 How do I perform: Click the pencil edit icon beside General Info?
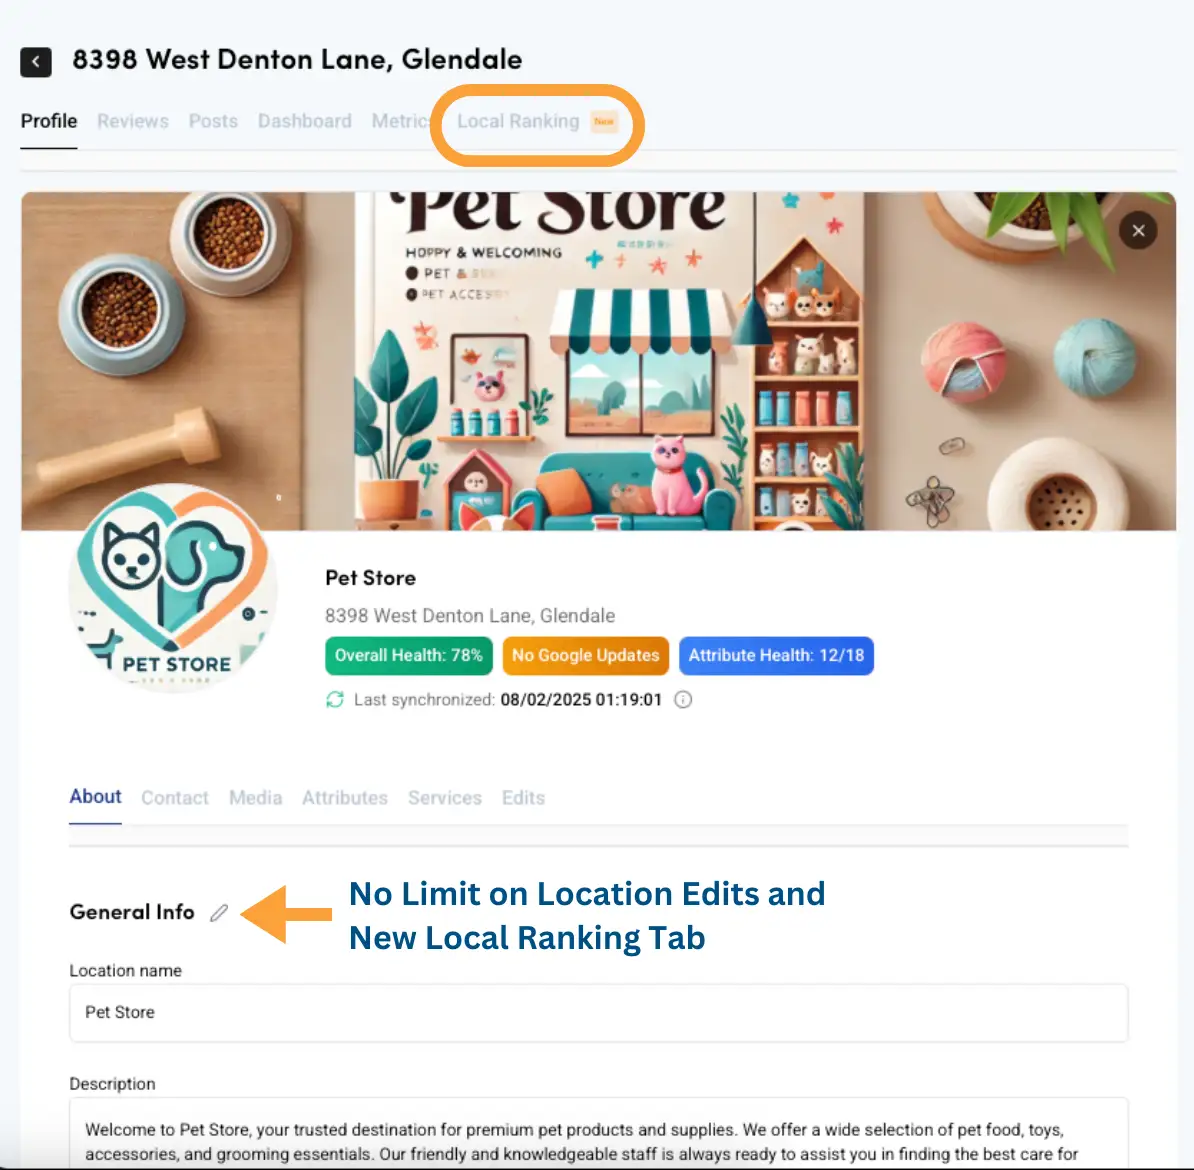219,912
